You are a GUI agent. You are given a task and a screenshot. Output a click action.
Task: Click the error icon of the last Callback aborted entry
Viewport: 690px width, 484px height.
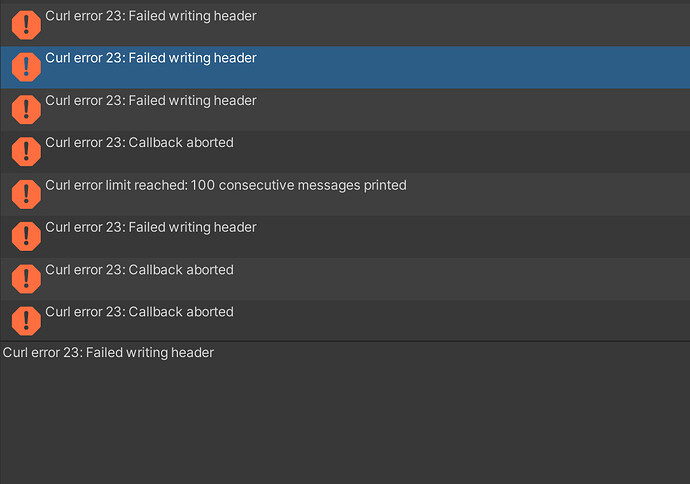(26, 321)
